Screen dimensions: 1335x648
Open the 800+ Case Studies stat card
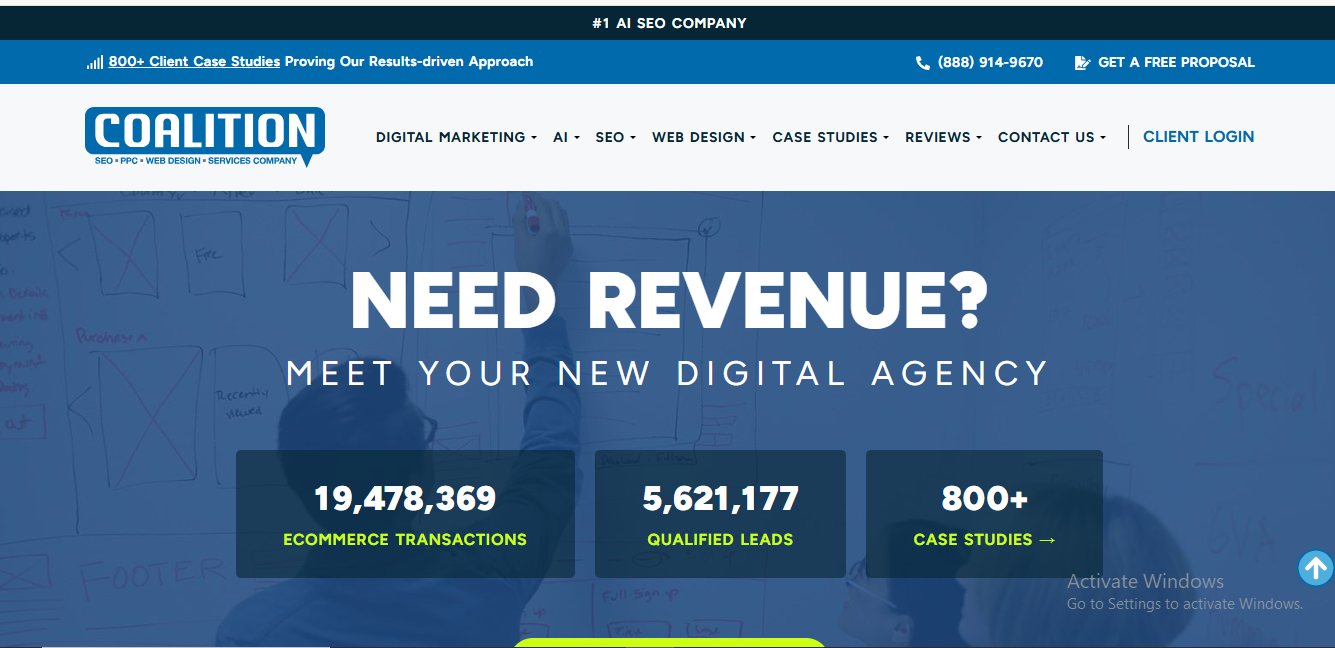(984, 514)
